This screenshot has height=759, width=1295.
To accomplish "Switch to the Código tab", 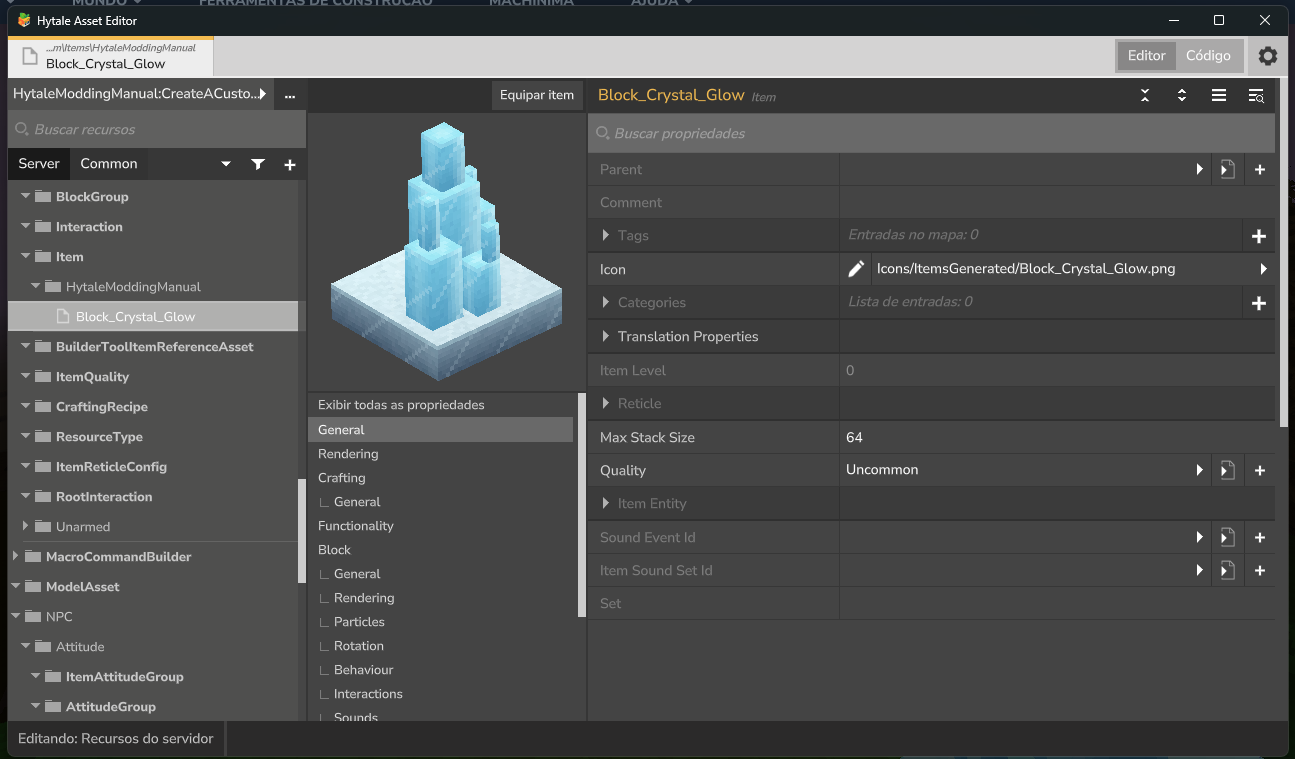I will point(1208,56).
